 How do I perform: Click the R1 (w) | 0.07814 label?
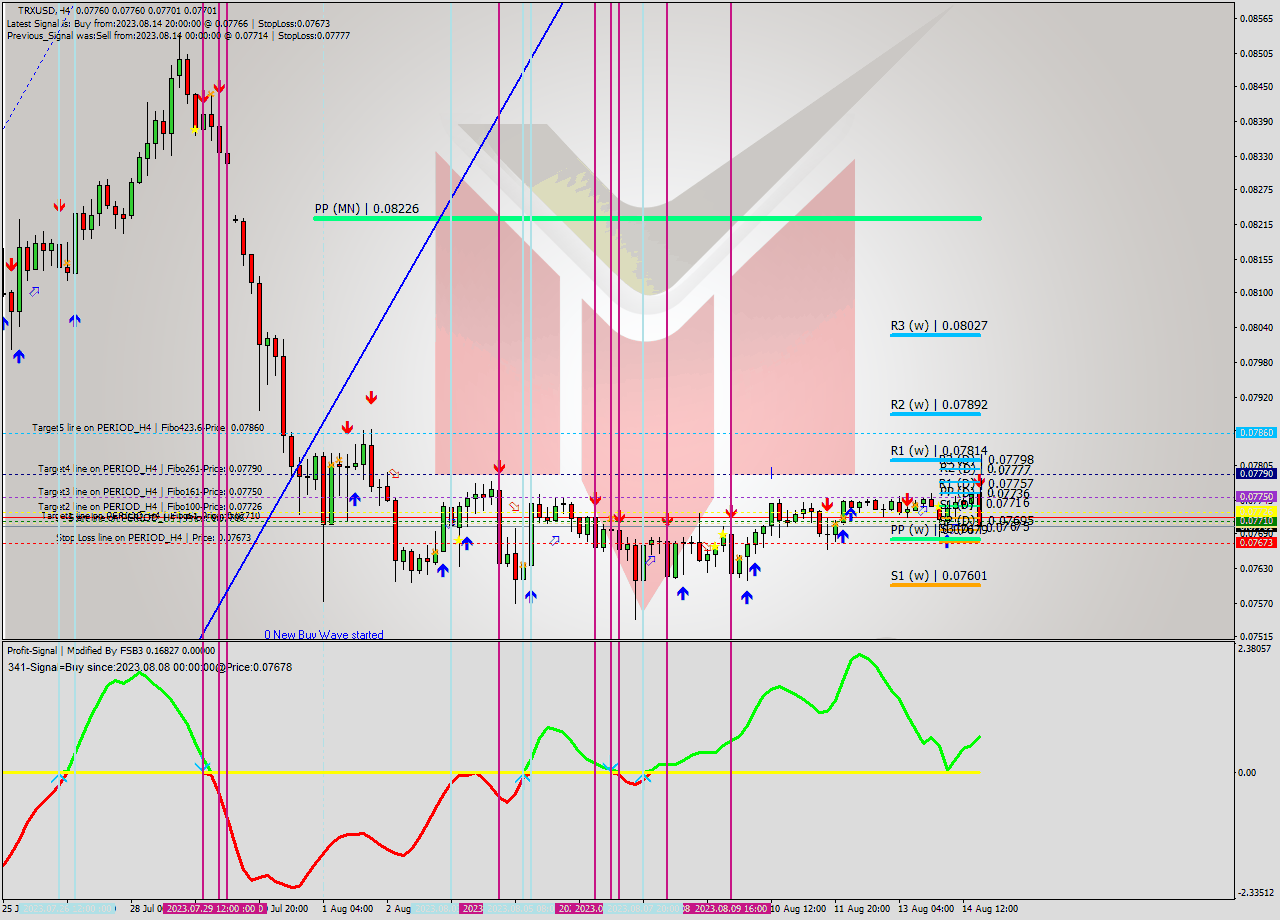click(939, 451)
